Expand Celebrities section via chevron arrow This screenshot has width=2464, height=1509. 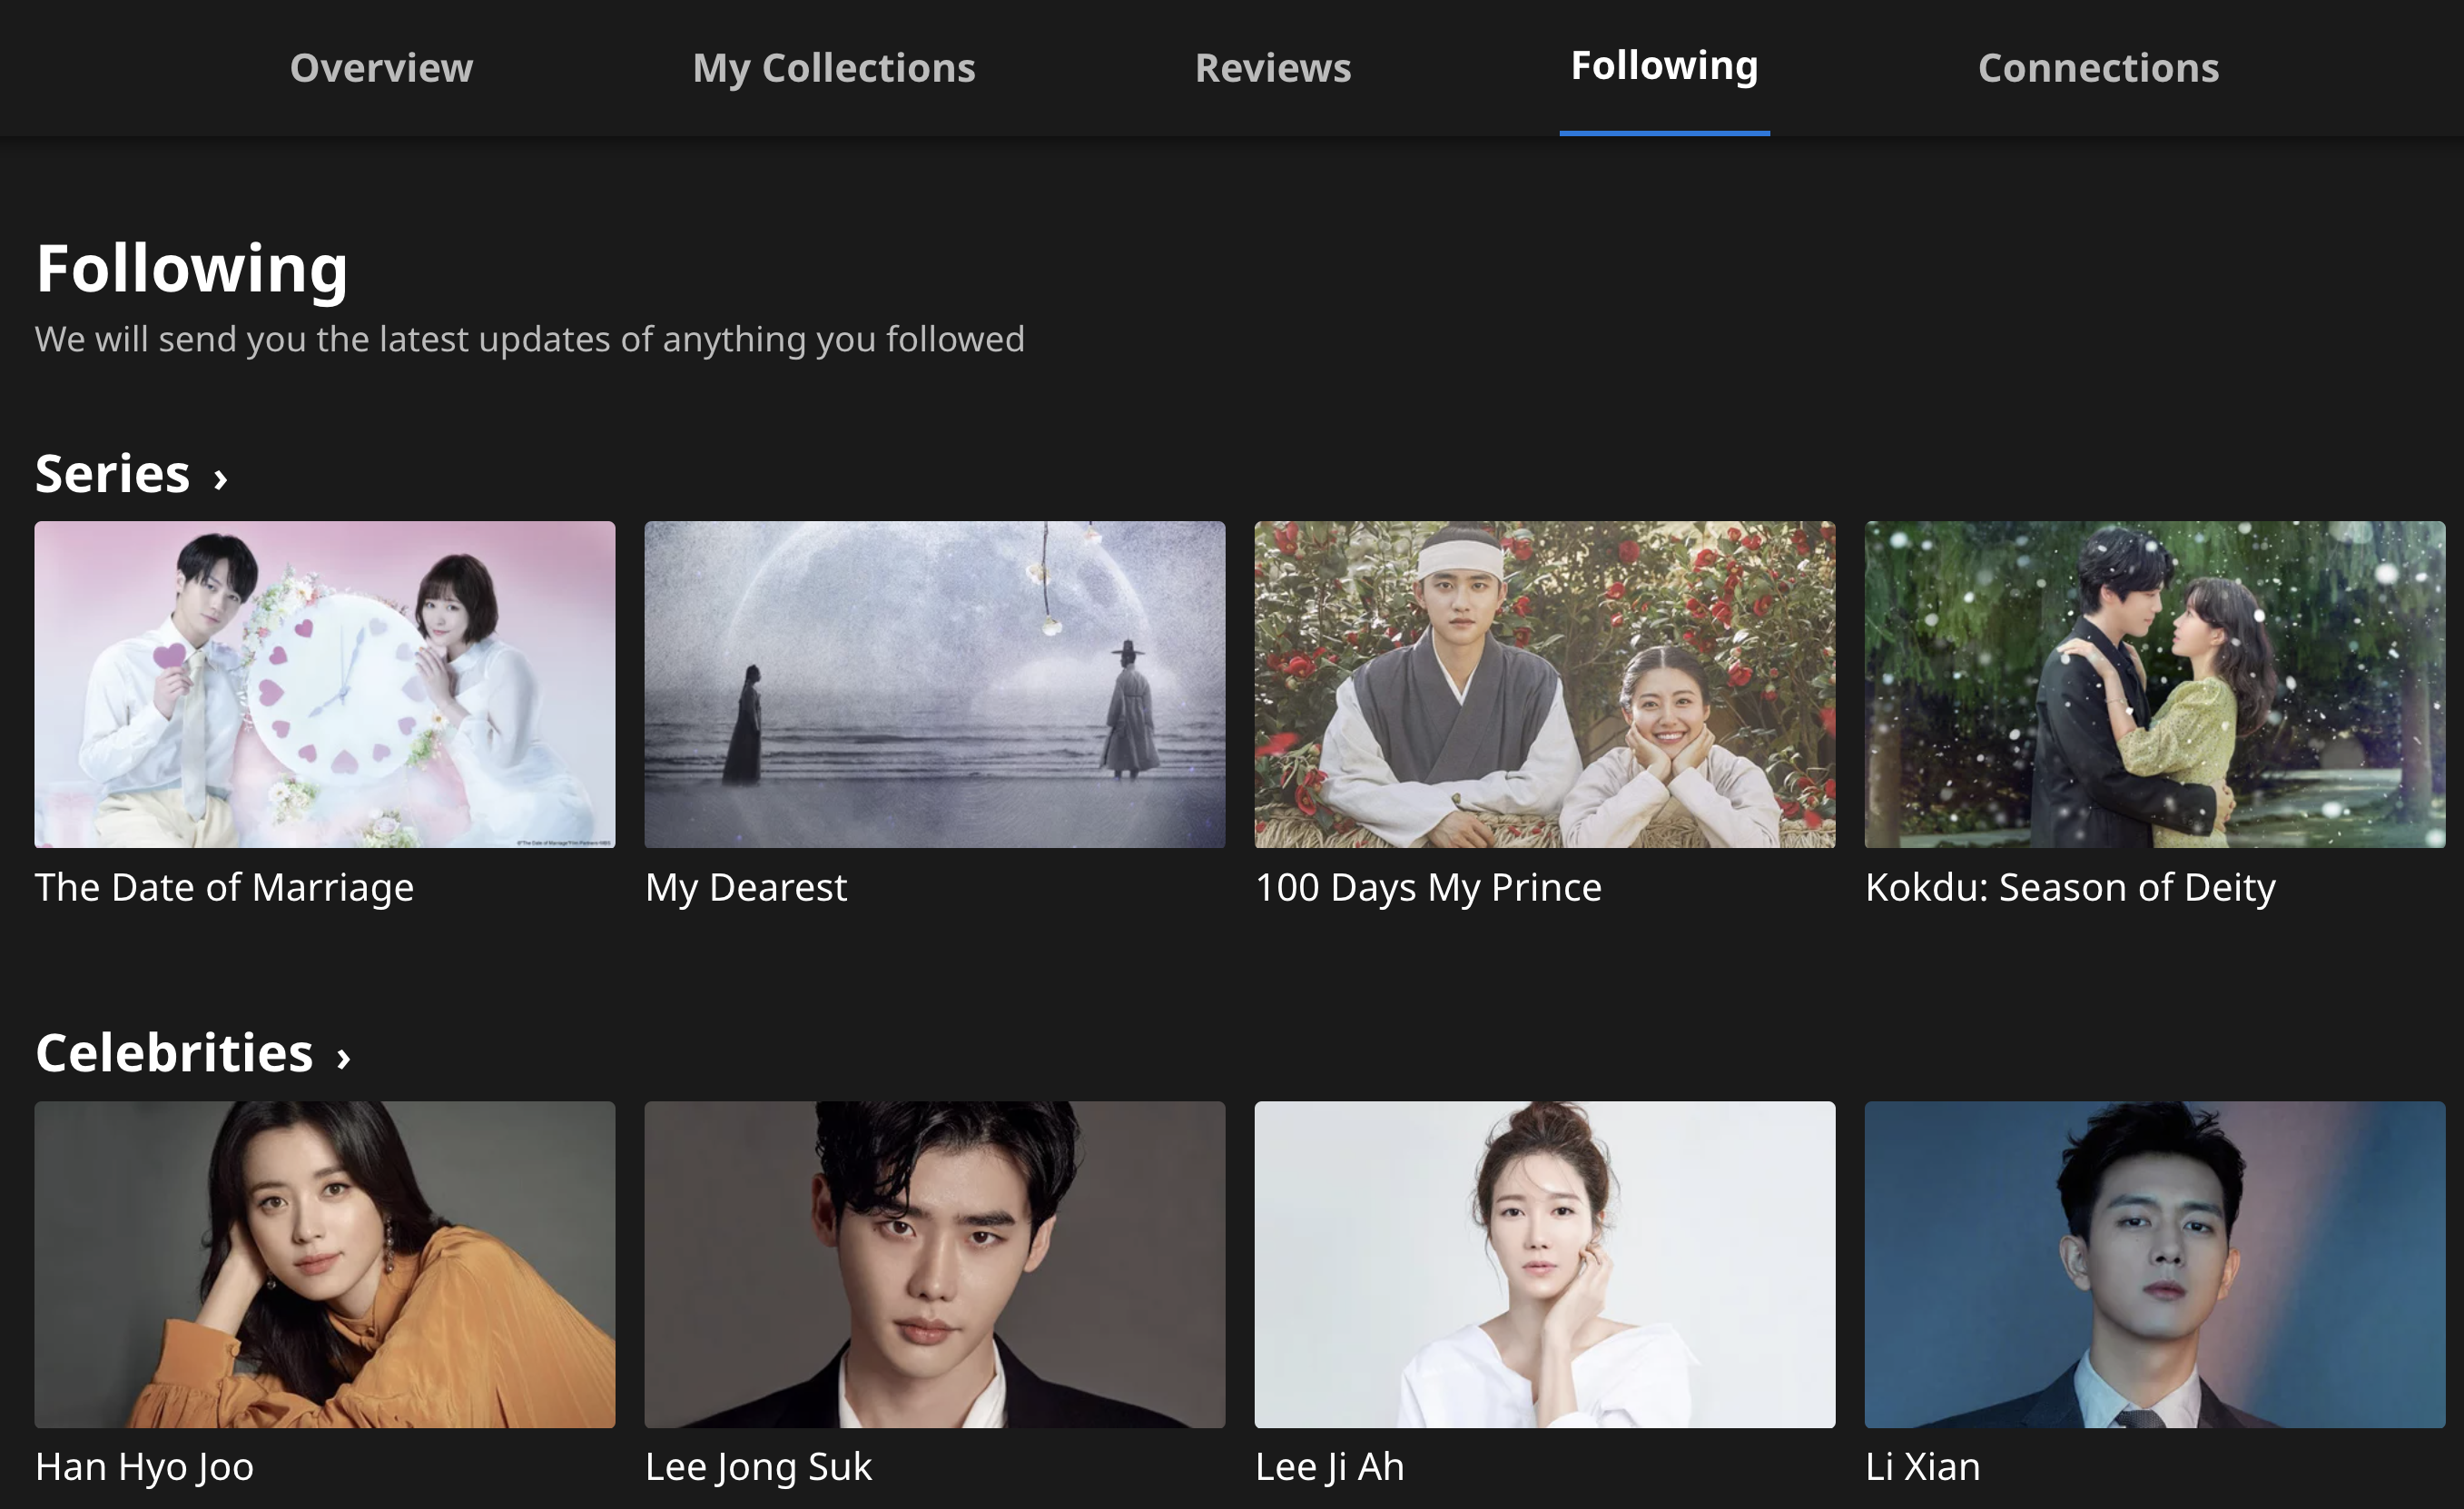(x=344, y=1058)
